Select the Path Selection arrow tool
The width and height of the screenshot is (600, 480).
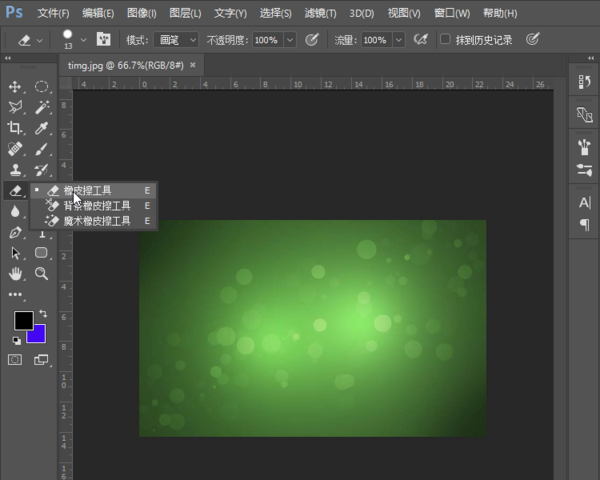(15, 253)
